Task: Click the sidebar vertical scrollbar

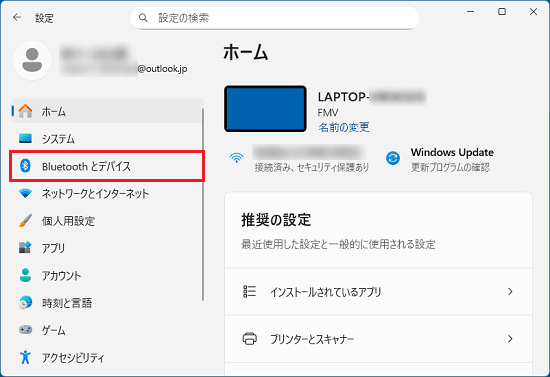Action: pyautogui.click(x=203, y=205)
